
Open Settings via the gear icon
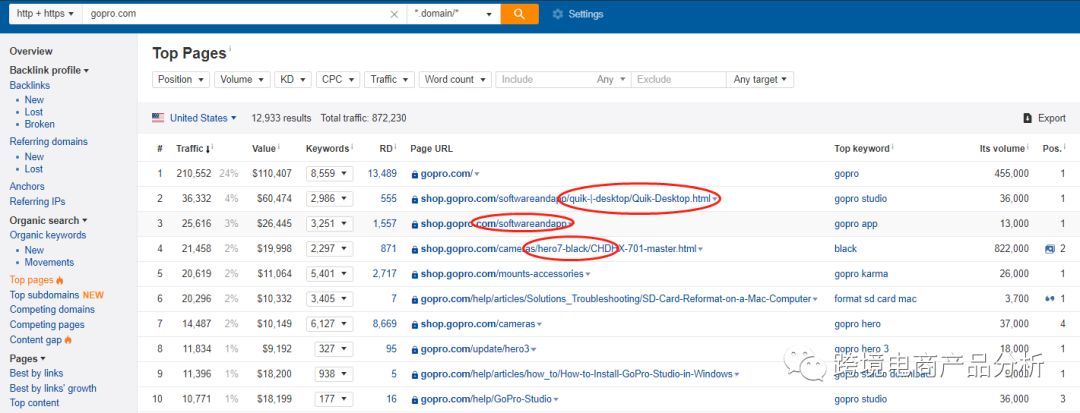557,14
